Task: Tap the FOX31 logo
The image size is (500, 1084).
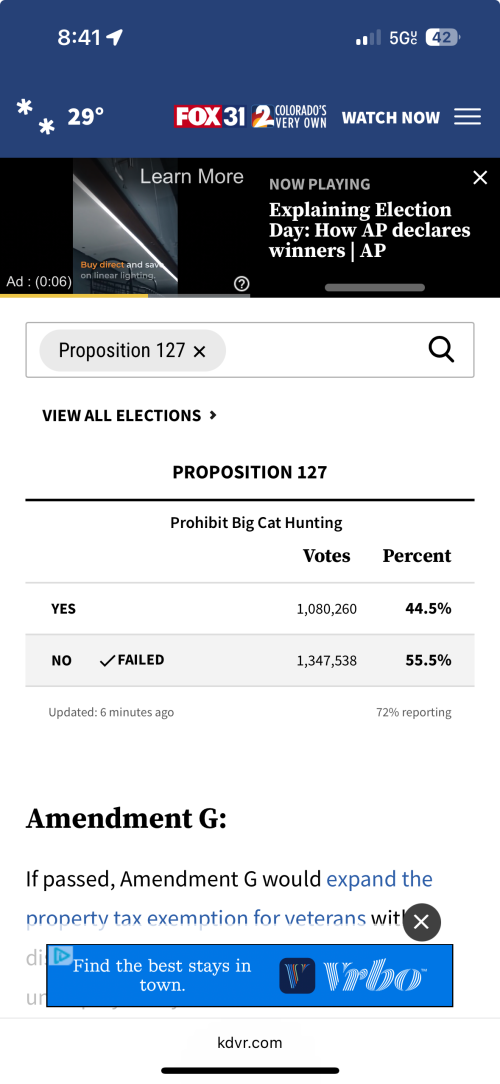Action: 210,117
